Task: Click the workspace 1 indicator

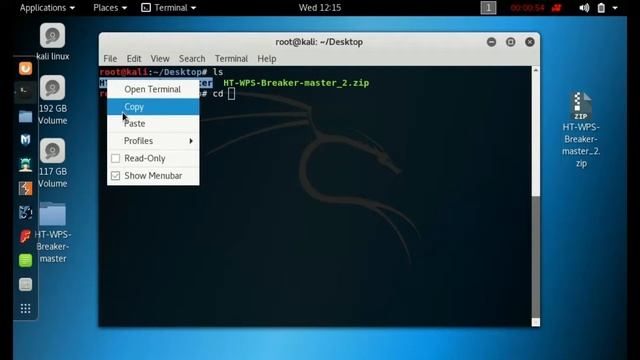Action: (488, 8)
